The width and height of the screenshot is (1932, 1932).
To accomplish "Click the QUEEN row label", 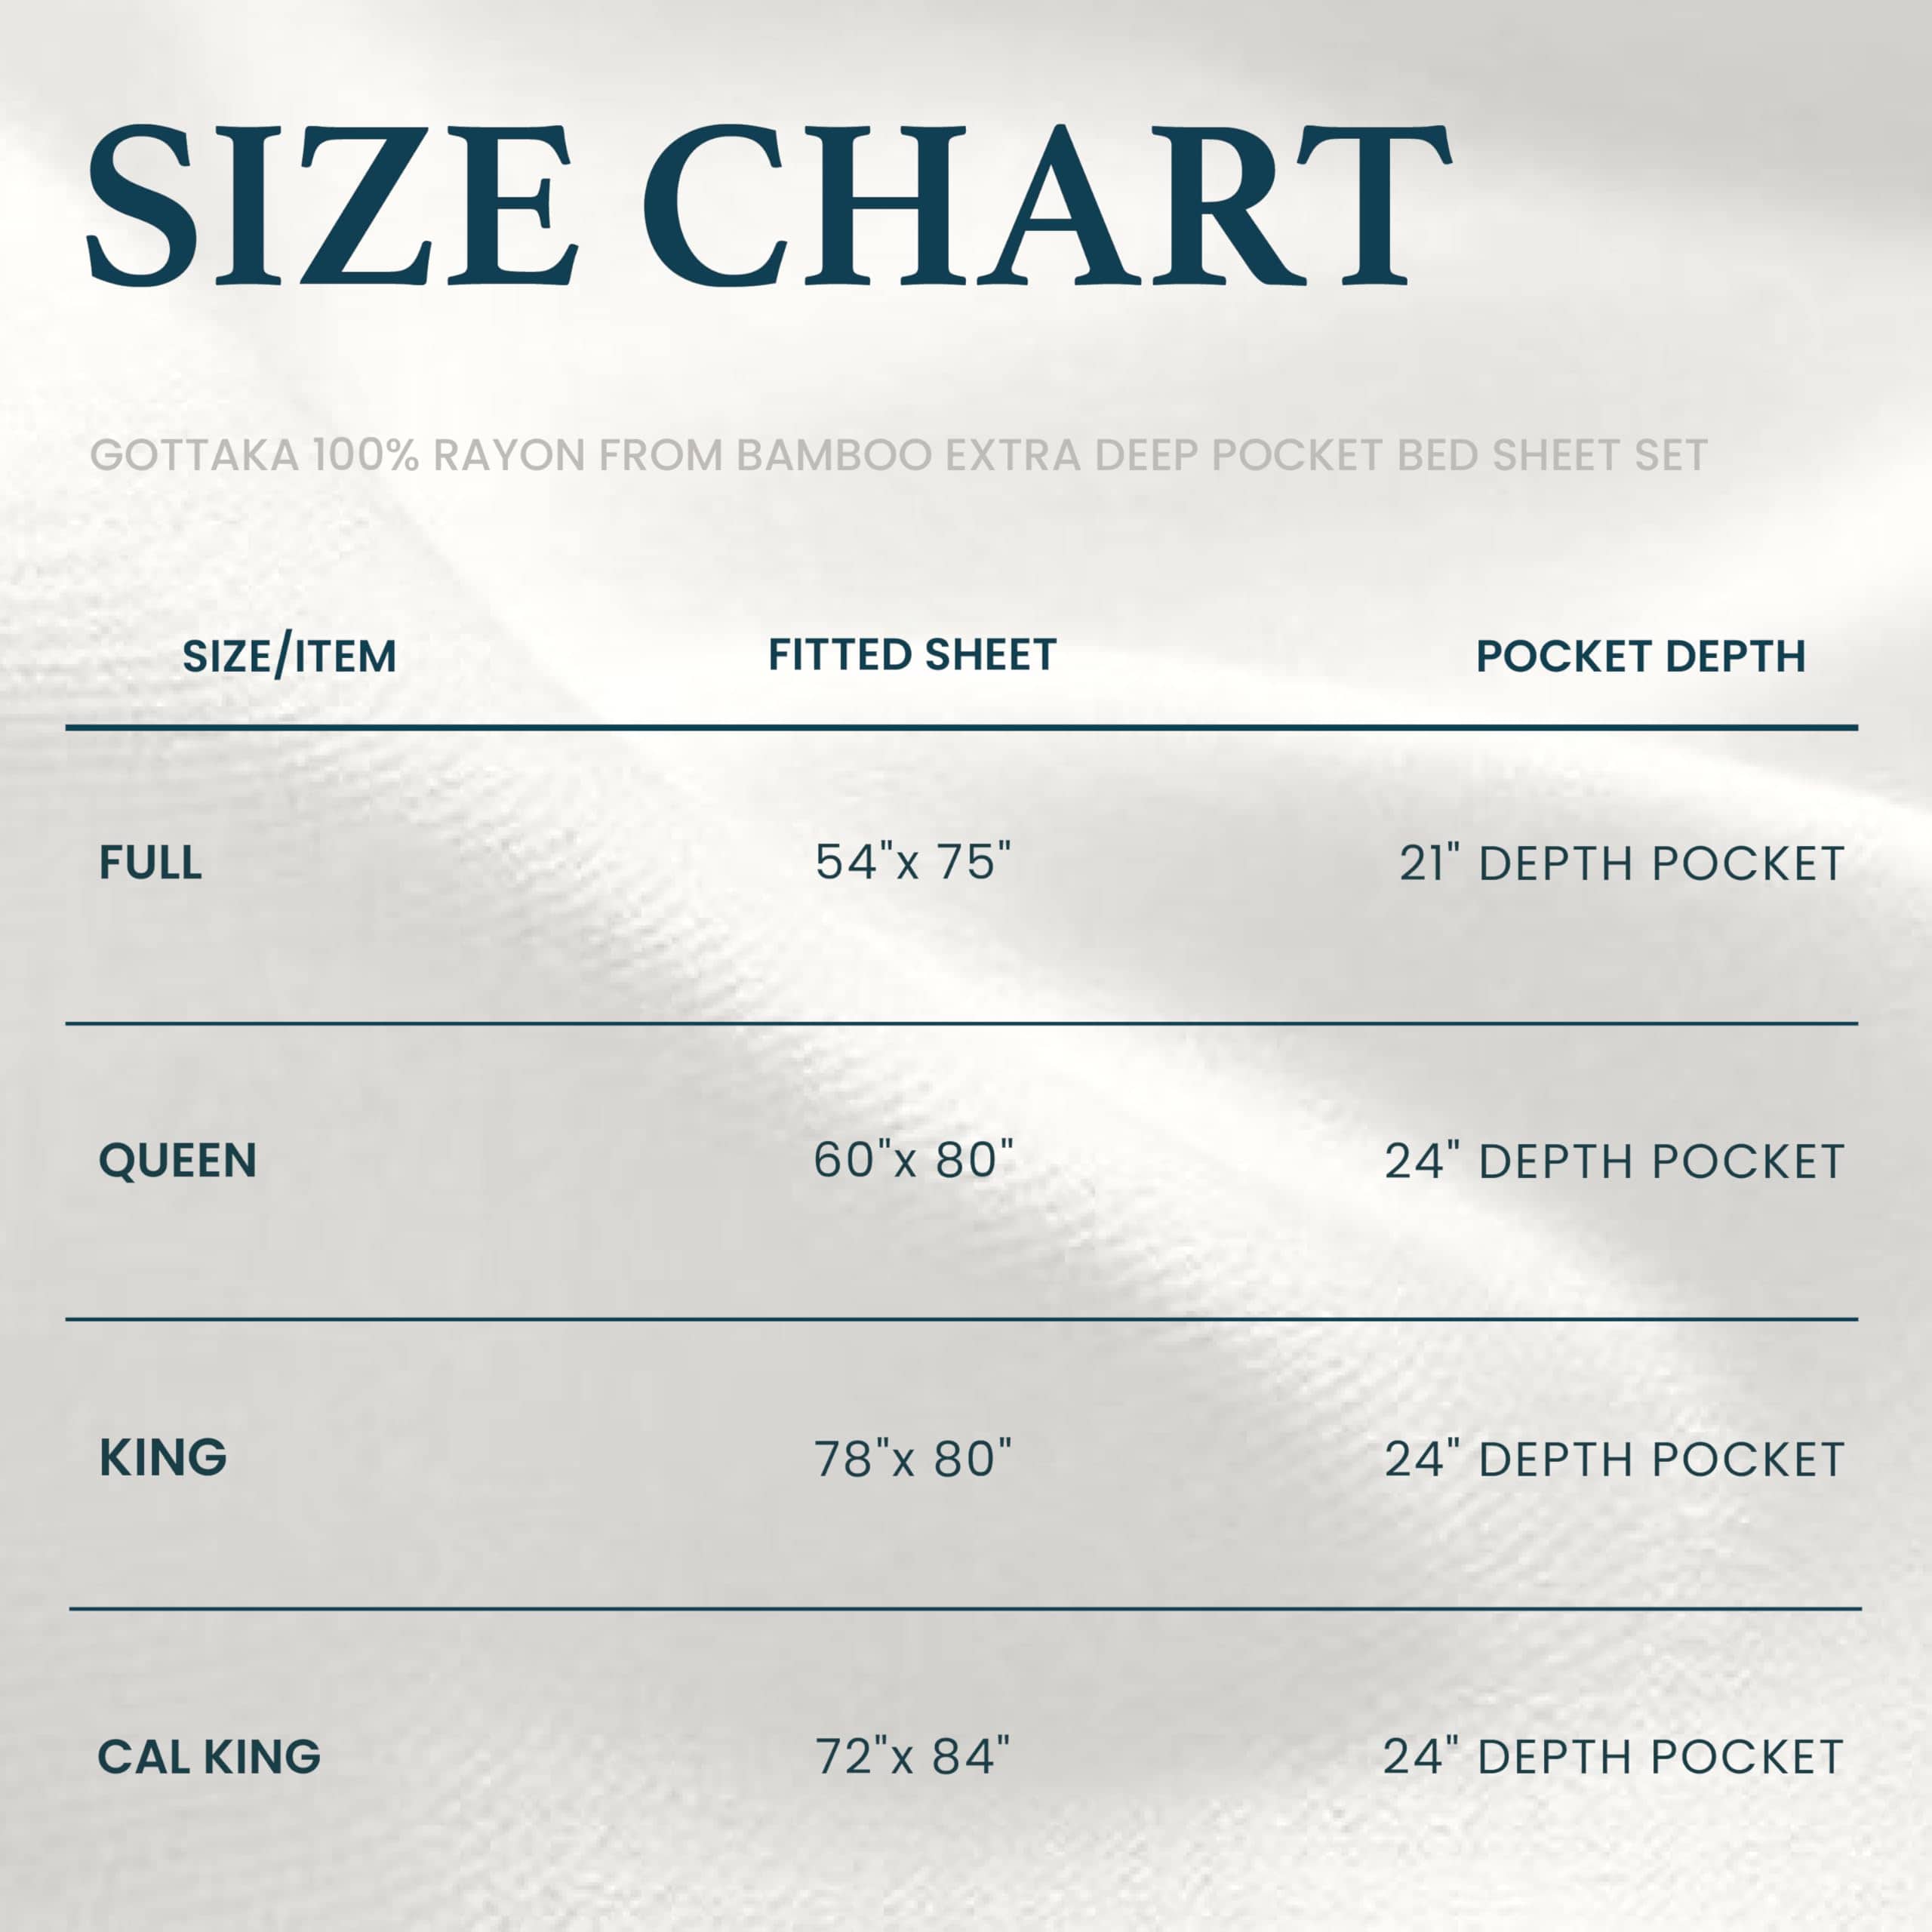I will pos(178,1161).
